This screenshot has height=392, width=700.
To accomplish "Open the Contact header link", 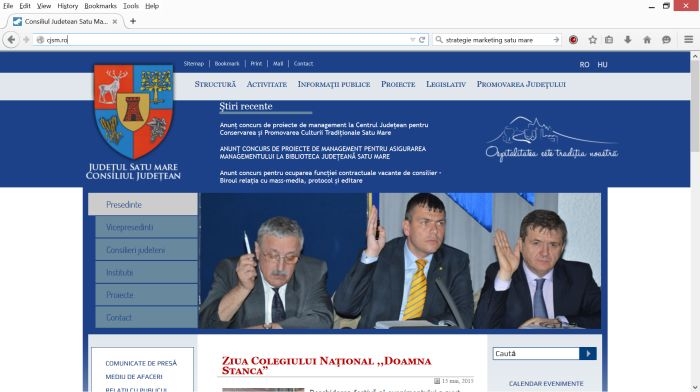I will (303, 63).
